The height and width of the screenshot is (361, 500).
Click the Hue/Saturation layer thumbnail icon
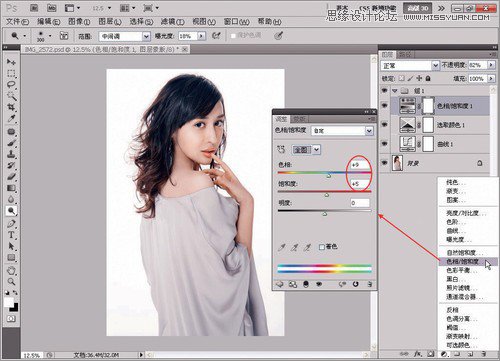tap(407, 106)
